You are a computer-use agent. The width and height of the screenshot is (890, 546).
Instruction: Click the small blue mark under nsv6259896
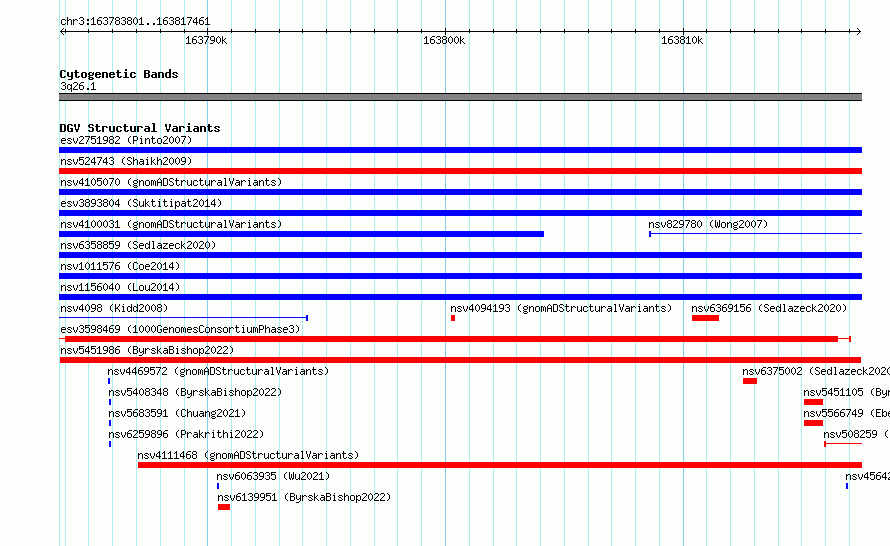click(110, 444)
